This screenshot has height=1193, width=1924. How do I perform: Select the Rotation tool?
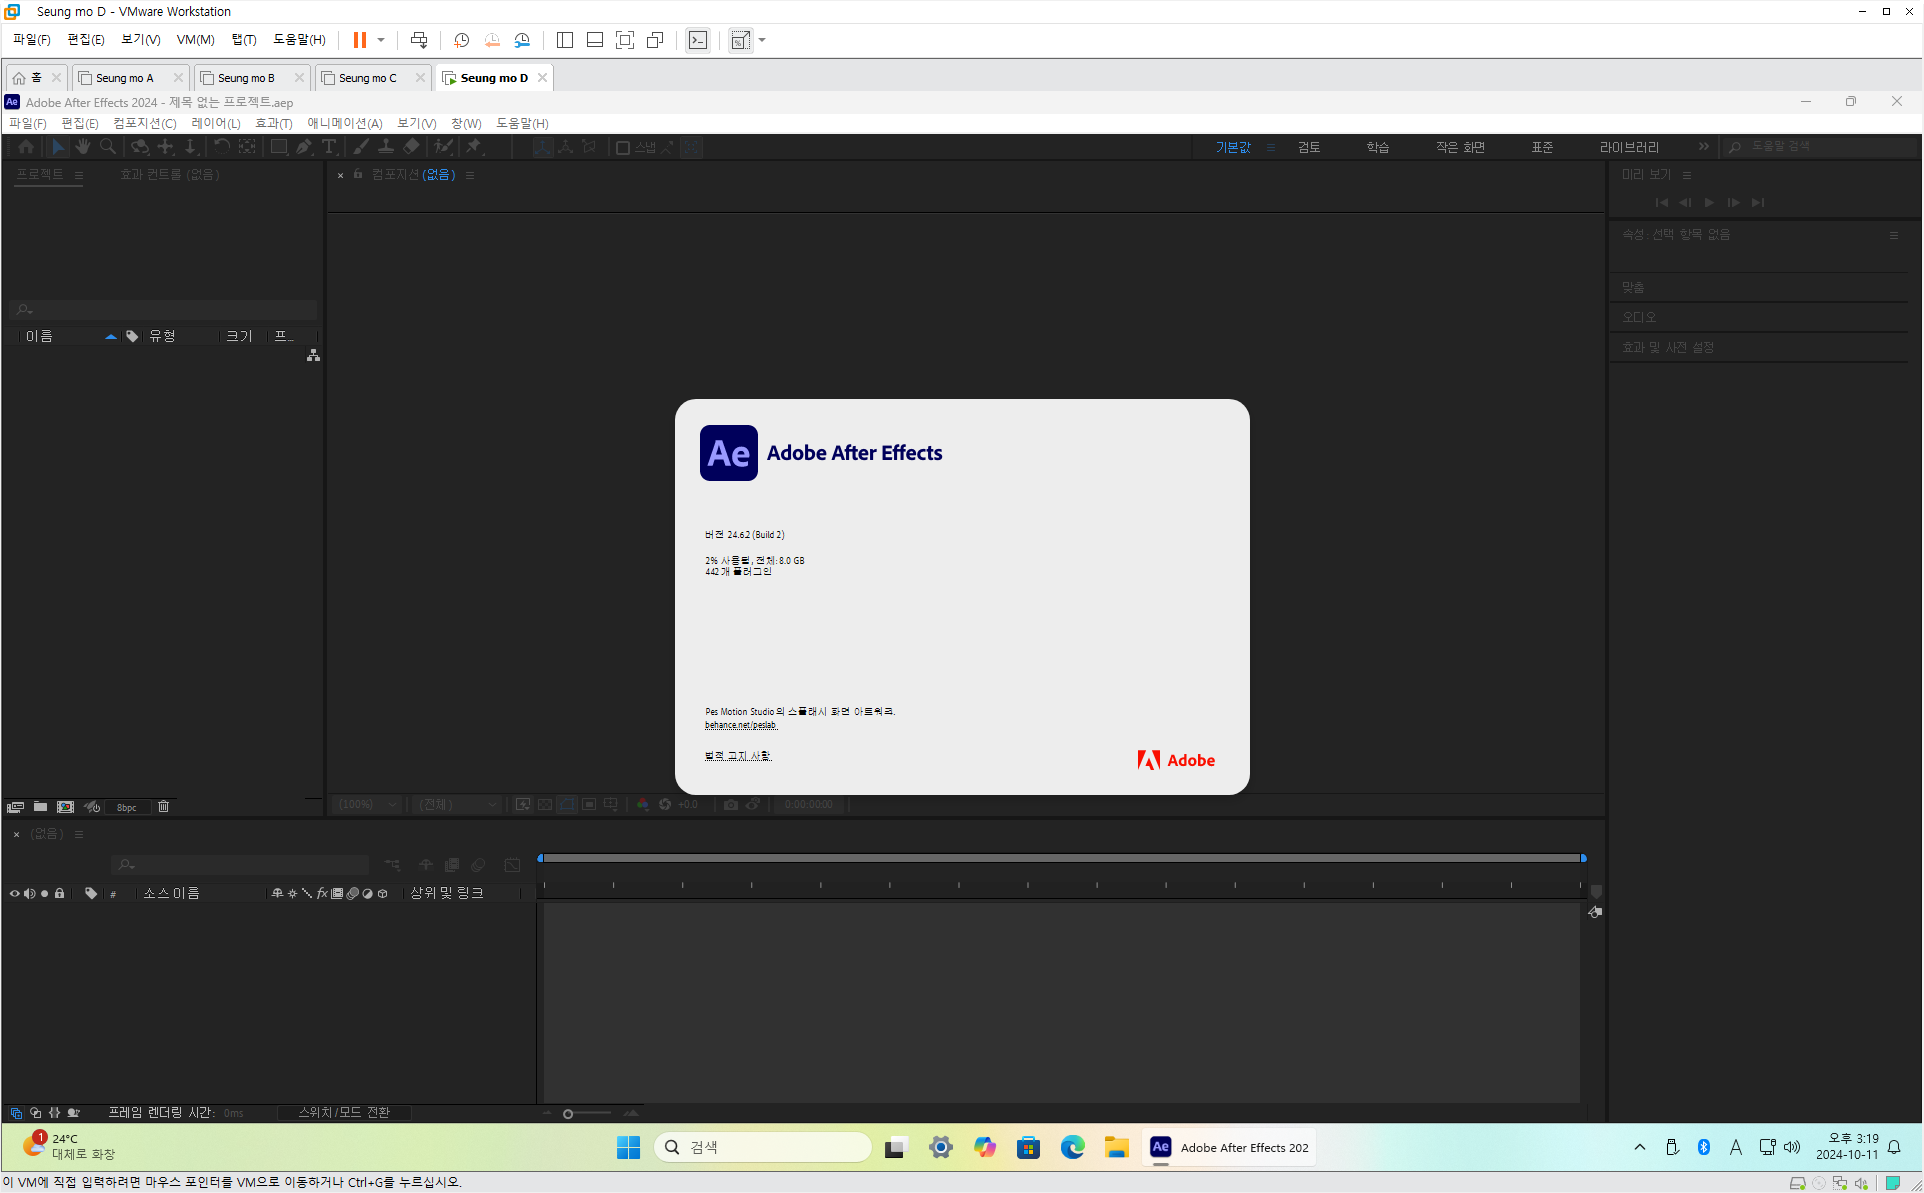point(221,147)
